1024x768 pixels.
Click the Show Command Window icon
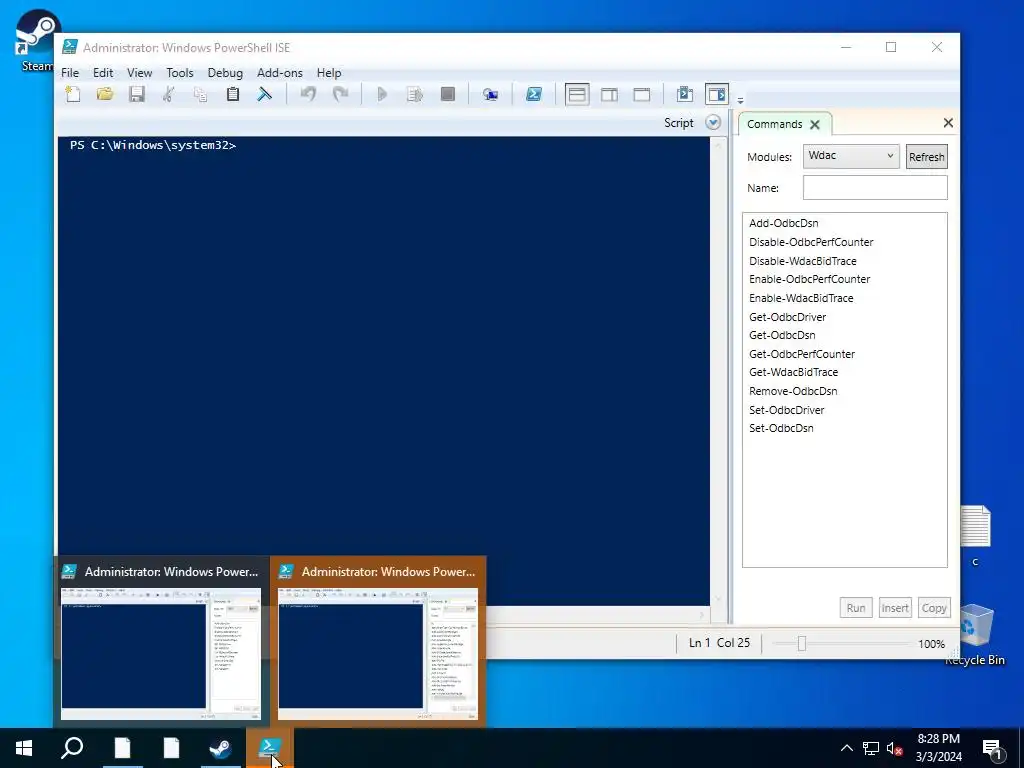(684, 95)
